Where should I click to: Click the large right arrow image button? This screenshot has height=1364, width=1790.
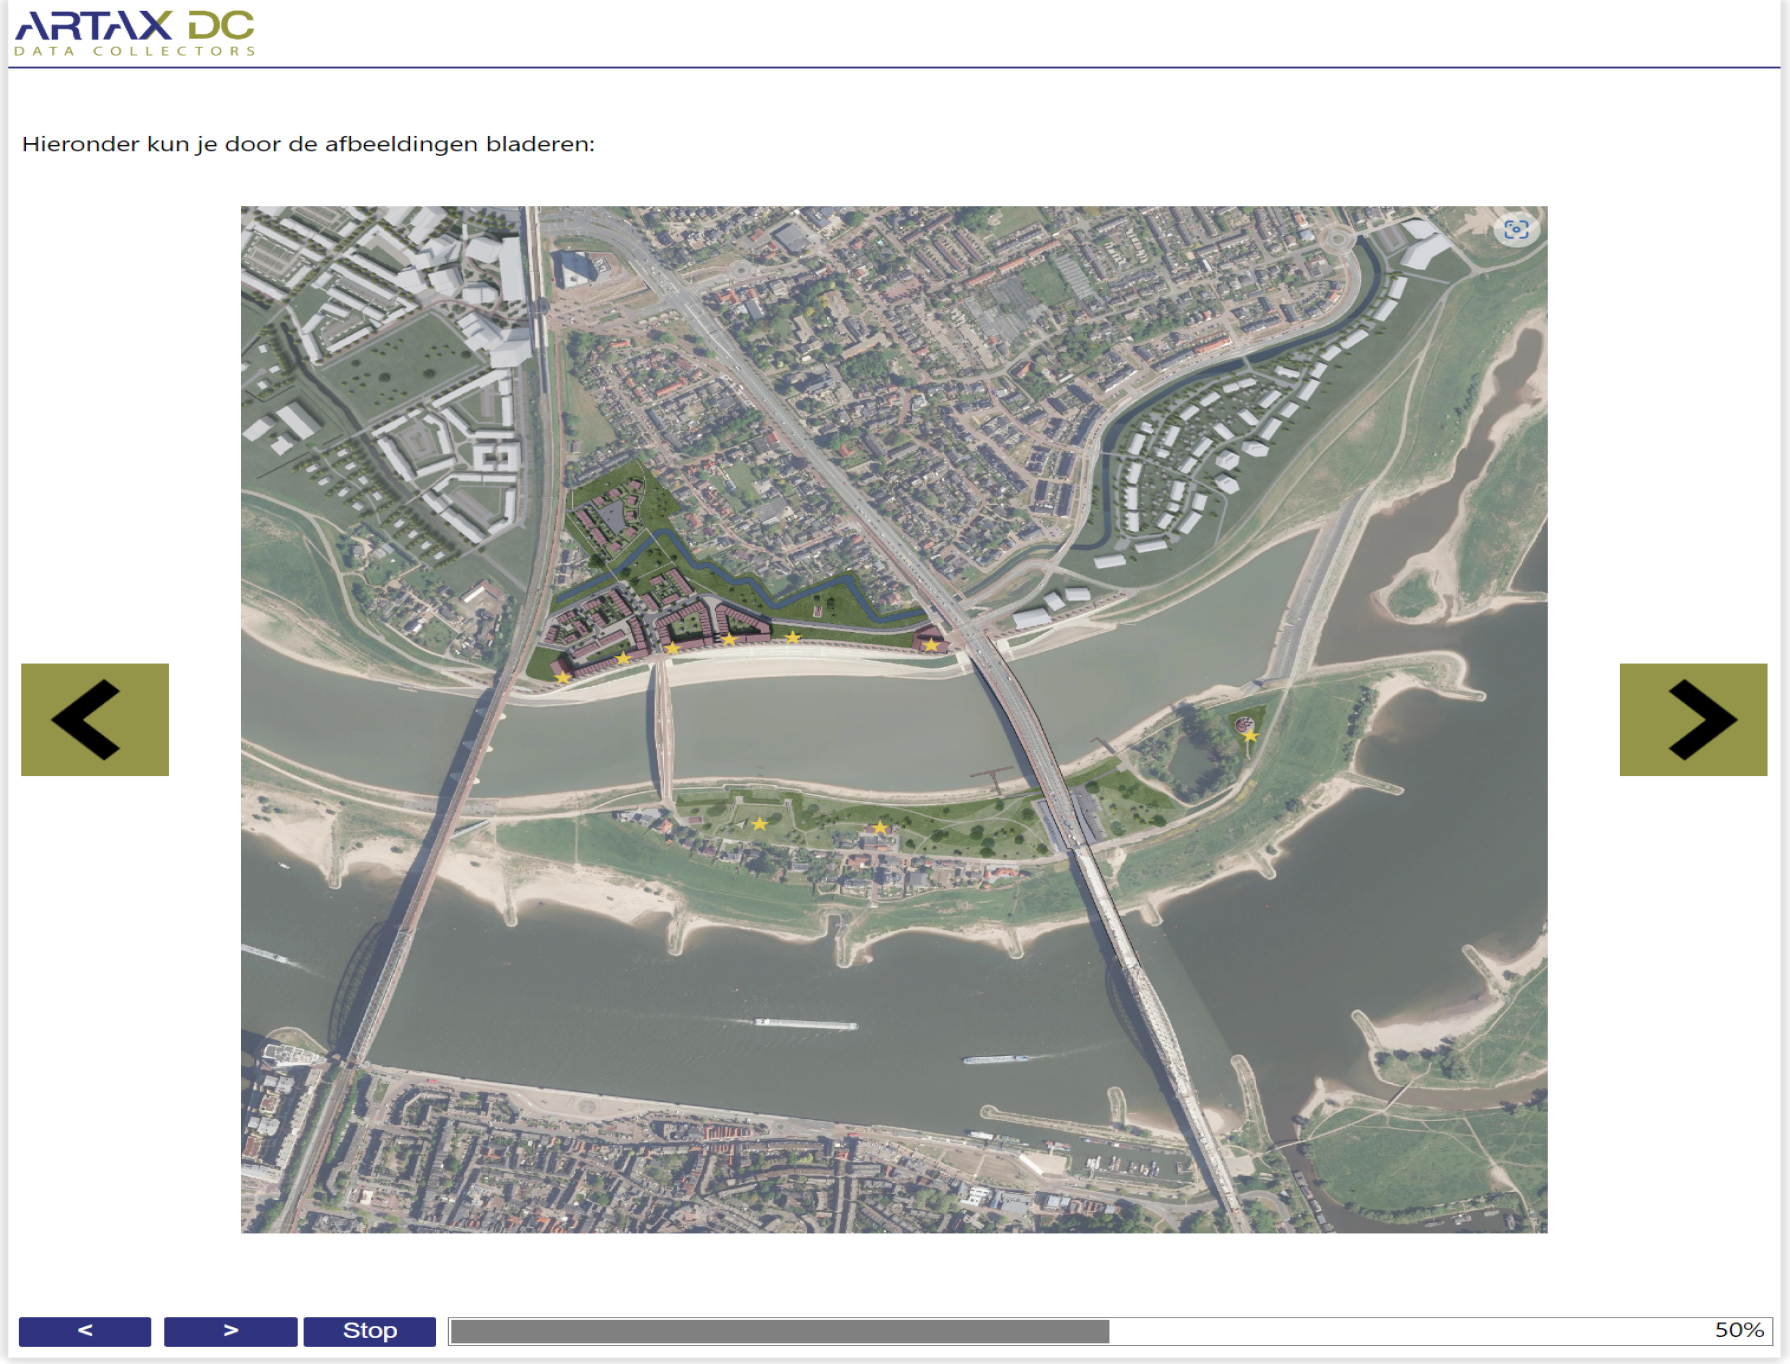[1692, 719]
